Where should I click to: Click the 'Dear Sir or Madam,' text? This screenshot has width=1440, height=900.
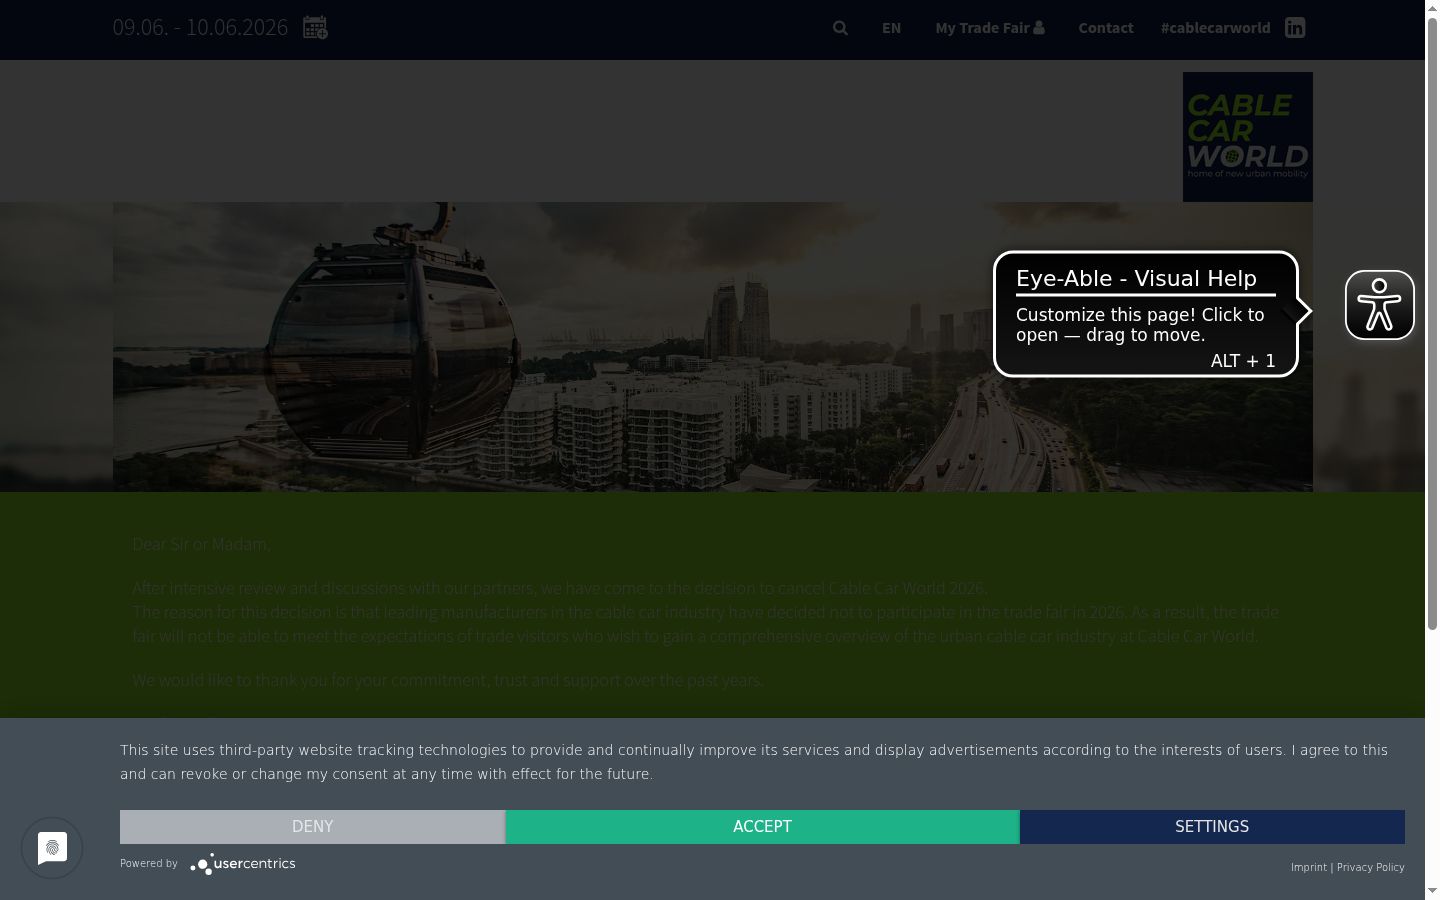(201, 544)
